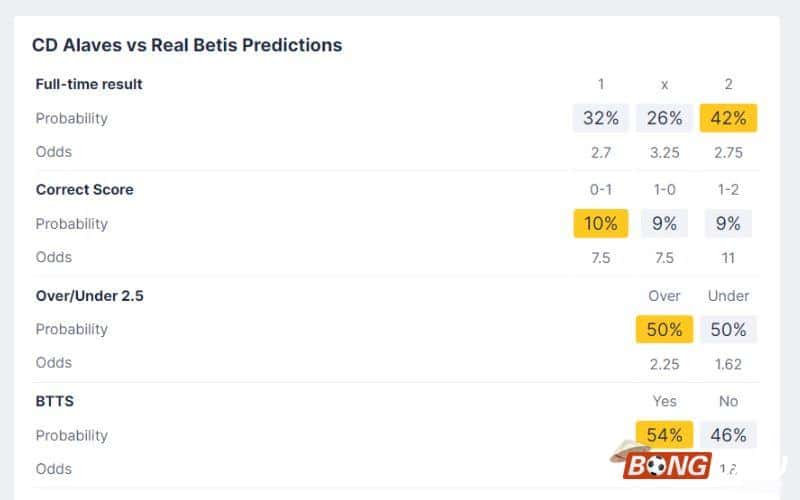
Task: Select the highlighted 50% Over probability
Action: [664, 329]
